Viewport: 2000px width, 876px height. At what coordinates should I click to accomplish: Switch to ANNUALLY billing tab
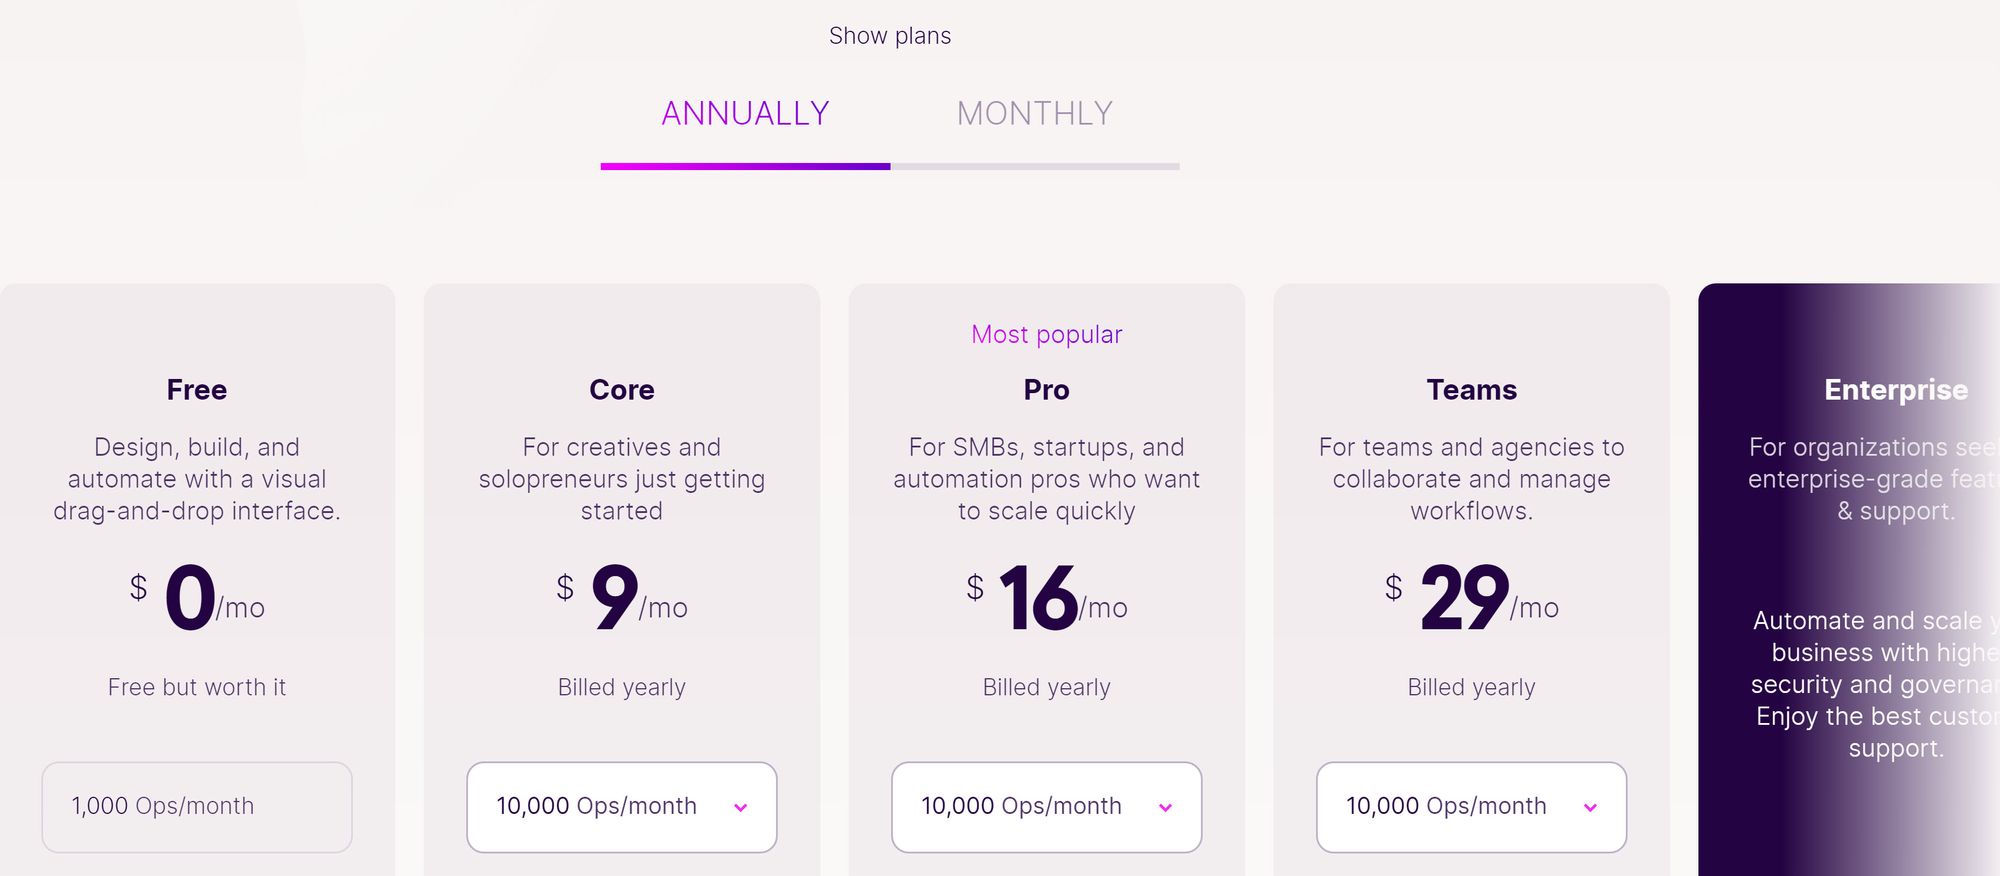[x=745, y=114]
